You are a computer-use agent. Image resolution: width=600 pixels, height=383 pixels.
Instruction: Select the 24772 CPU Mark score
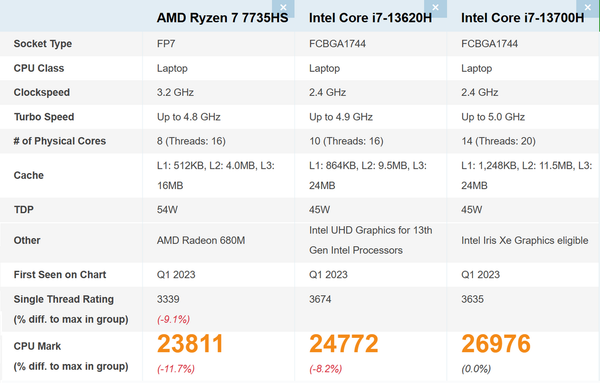[x=344, y=344]
